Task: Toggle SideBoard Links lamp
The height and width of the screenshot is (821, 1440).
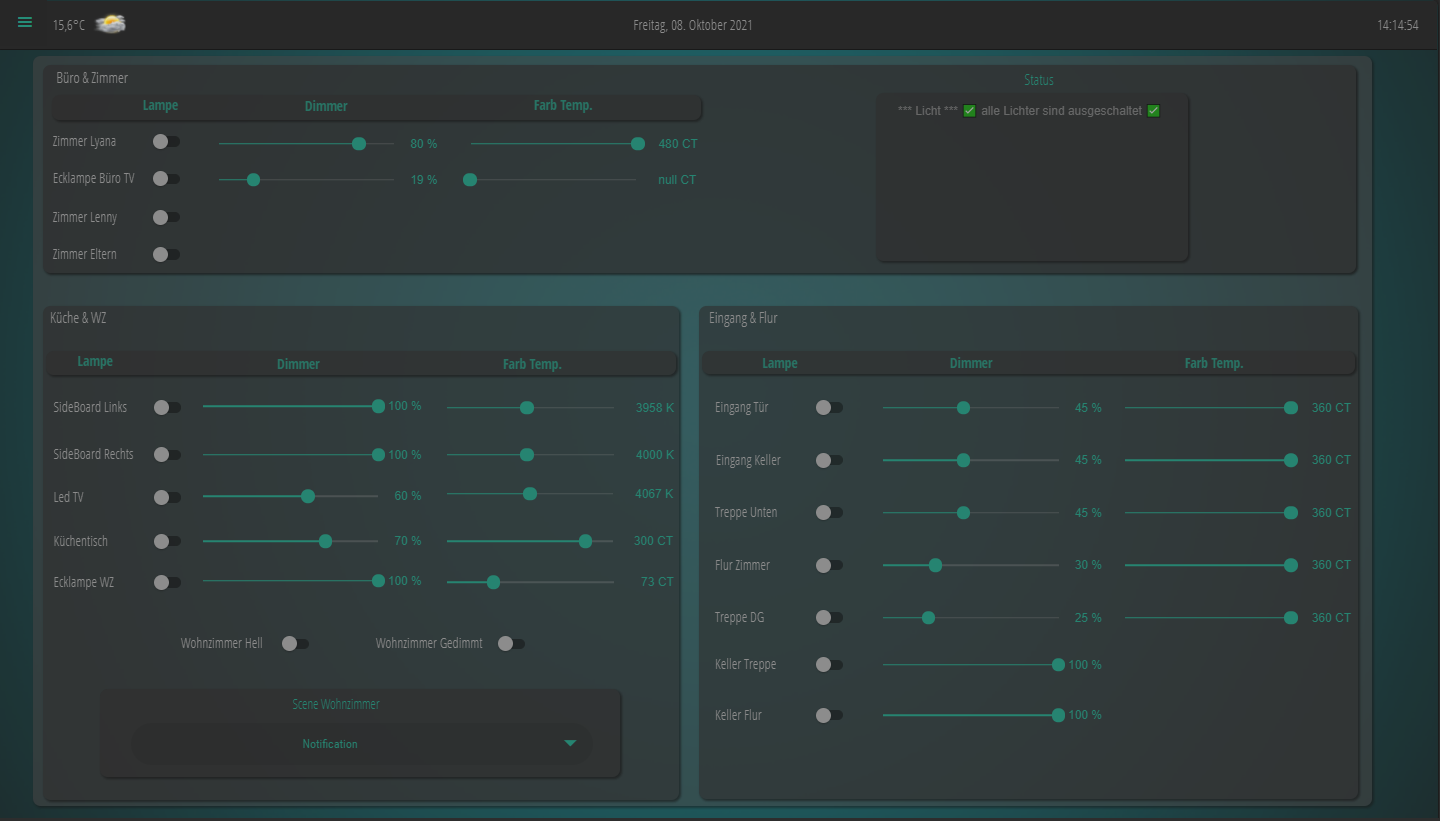Action: (x=167, y=407)
